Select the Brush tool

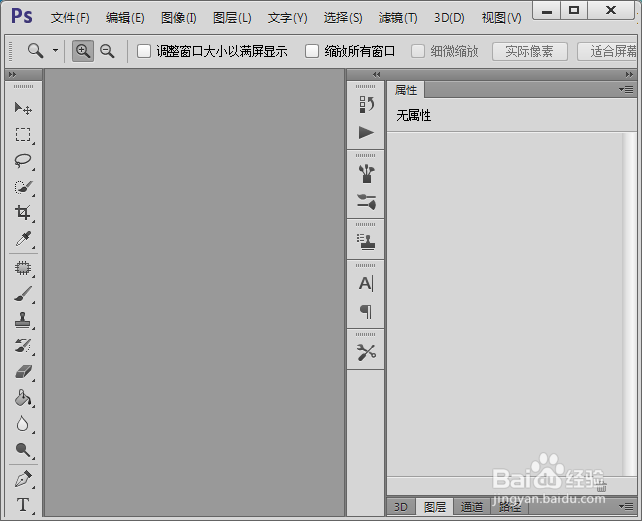coord(23,294)
